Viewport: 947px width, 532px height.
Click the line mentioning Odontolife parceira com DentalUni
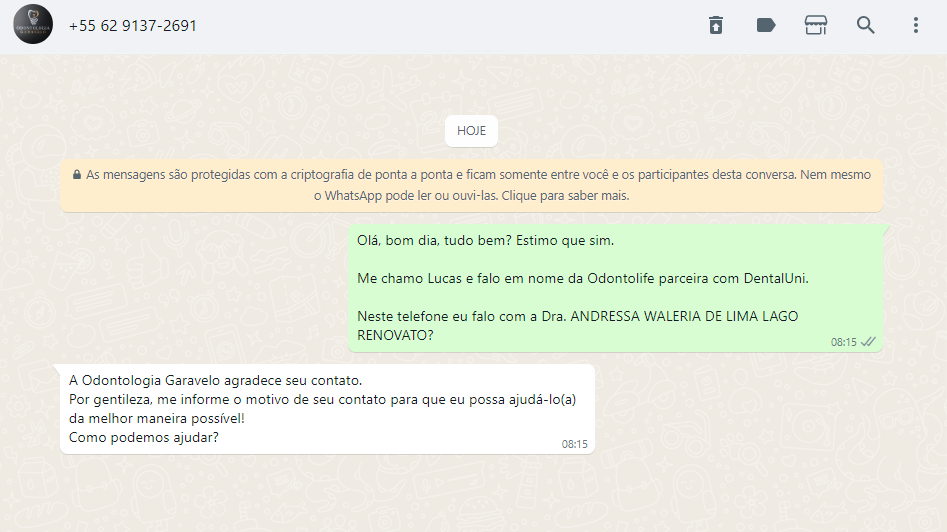583,278
